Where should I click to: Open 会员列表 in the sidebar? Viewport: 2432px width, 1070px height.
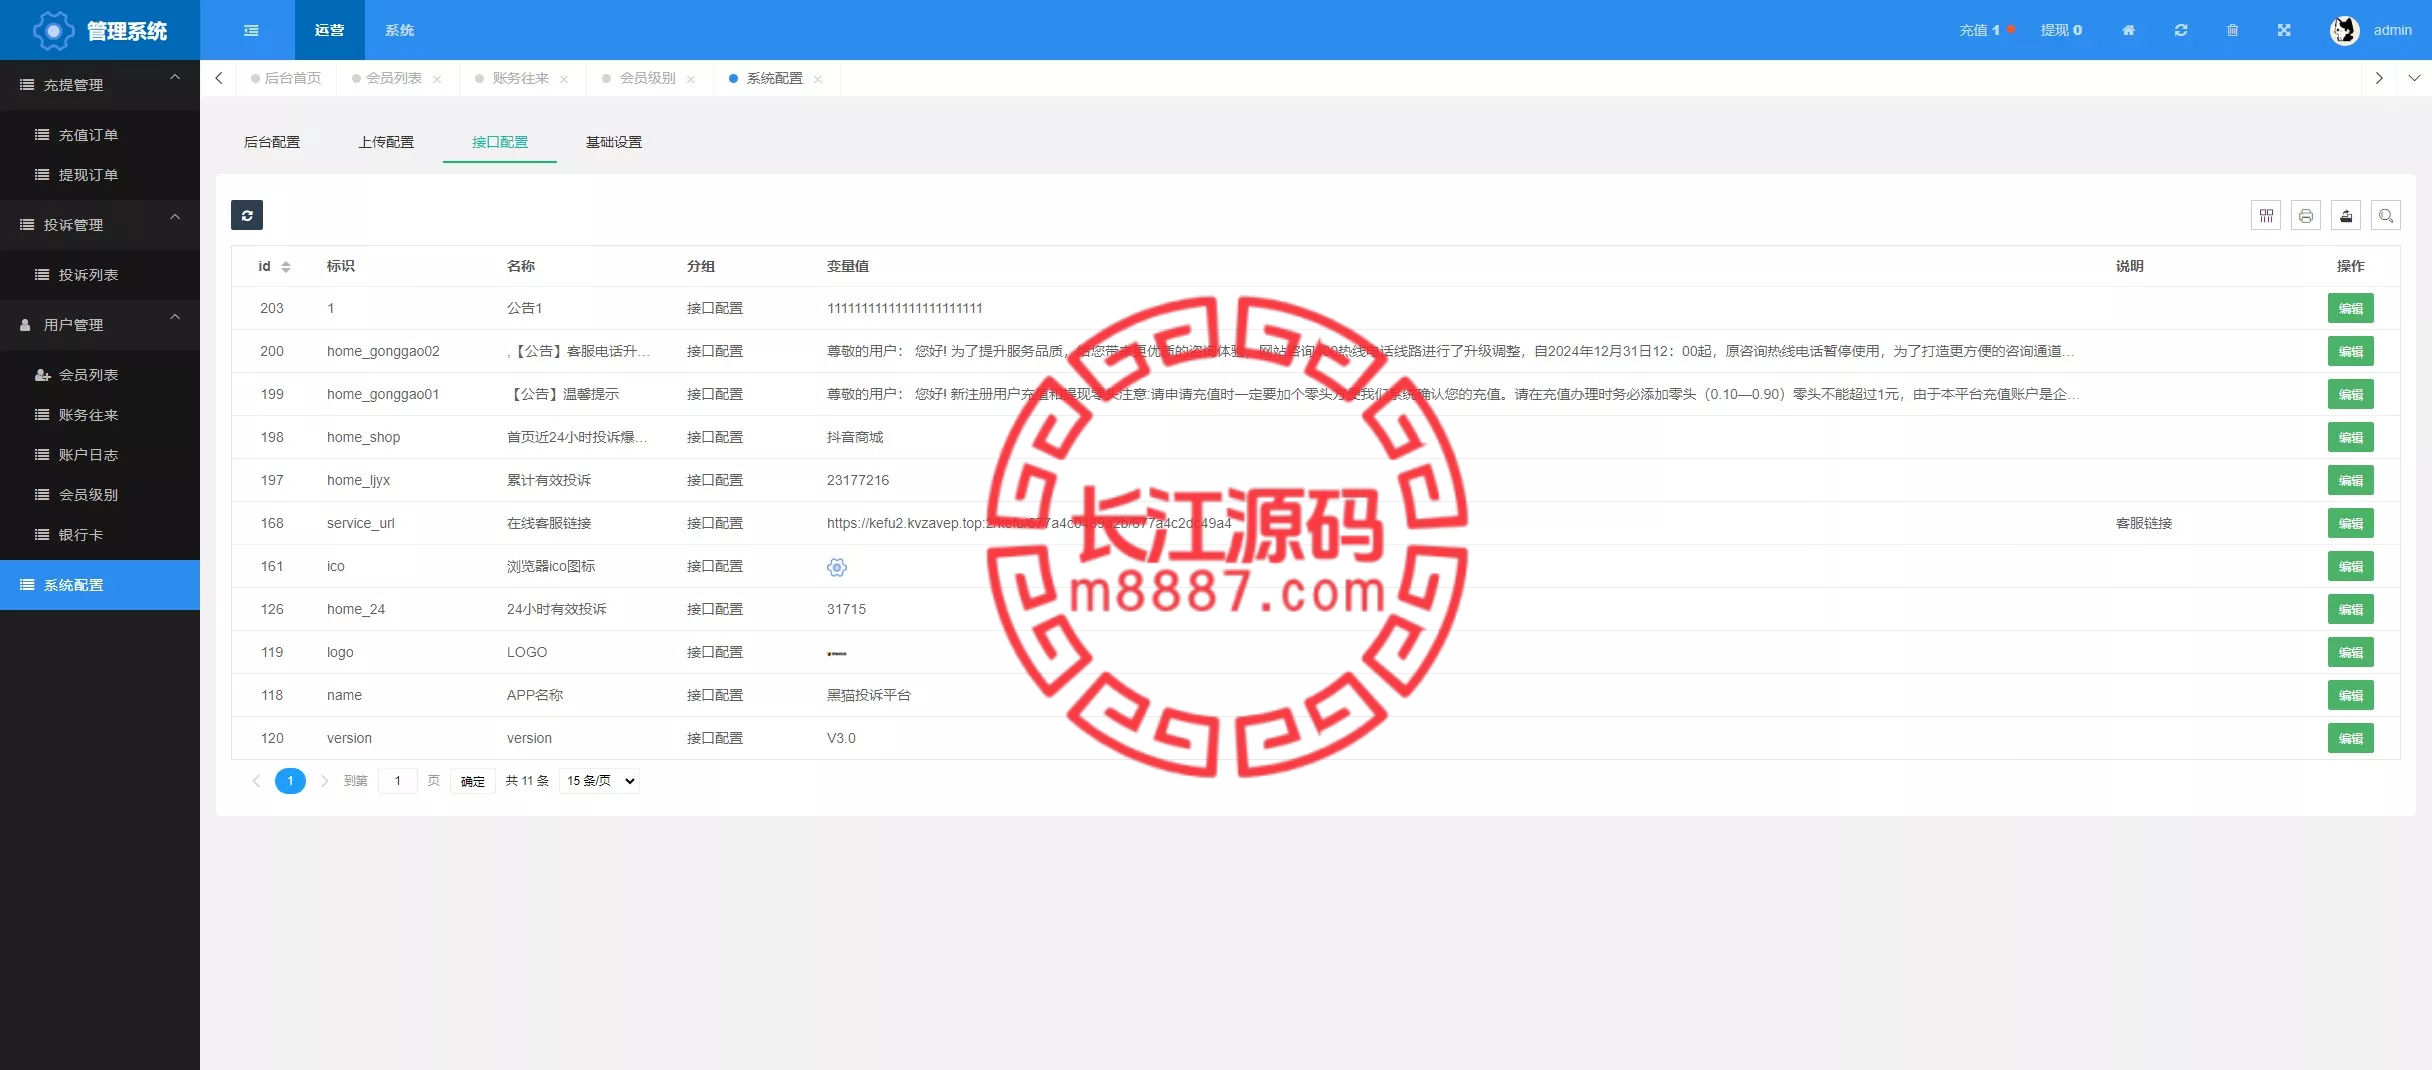pos(100,375)
